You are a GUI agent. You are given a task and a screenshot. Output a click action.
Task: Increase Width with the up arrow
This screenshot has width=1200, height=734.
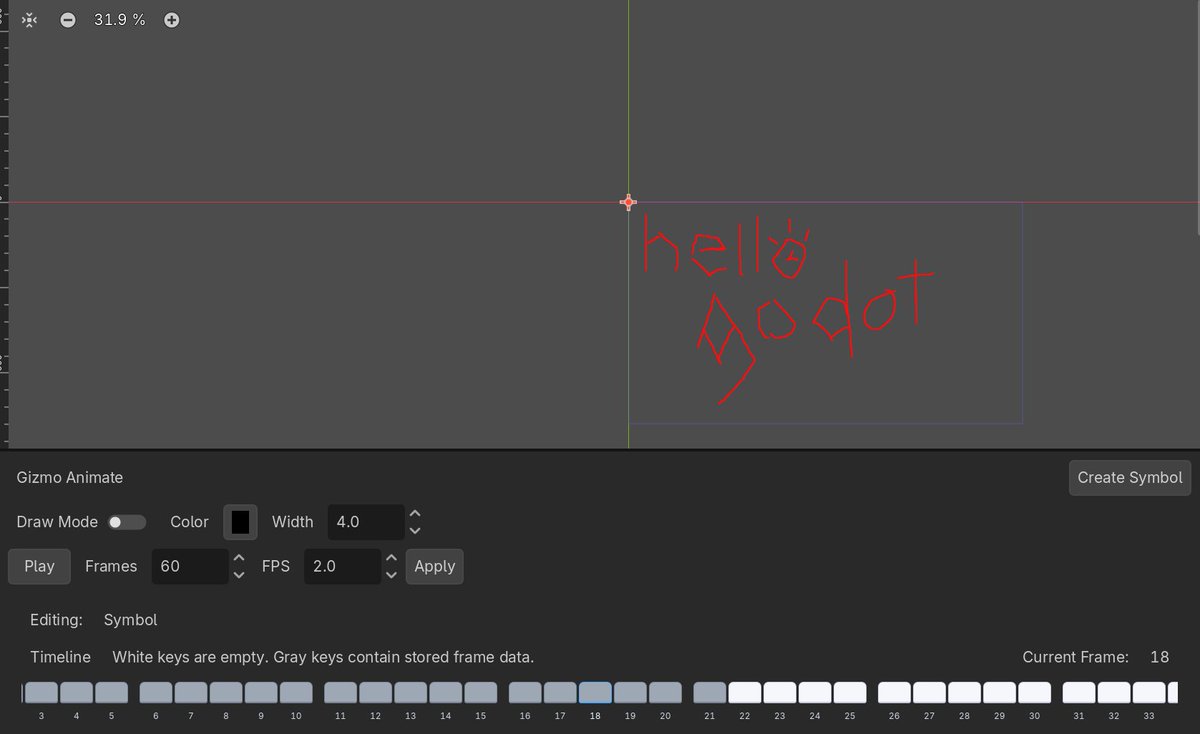[415, 514]
